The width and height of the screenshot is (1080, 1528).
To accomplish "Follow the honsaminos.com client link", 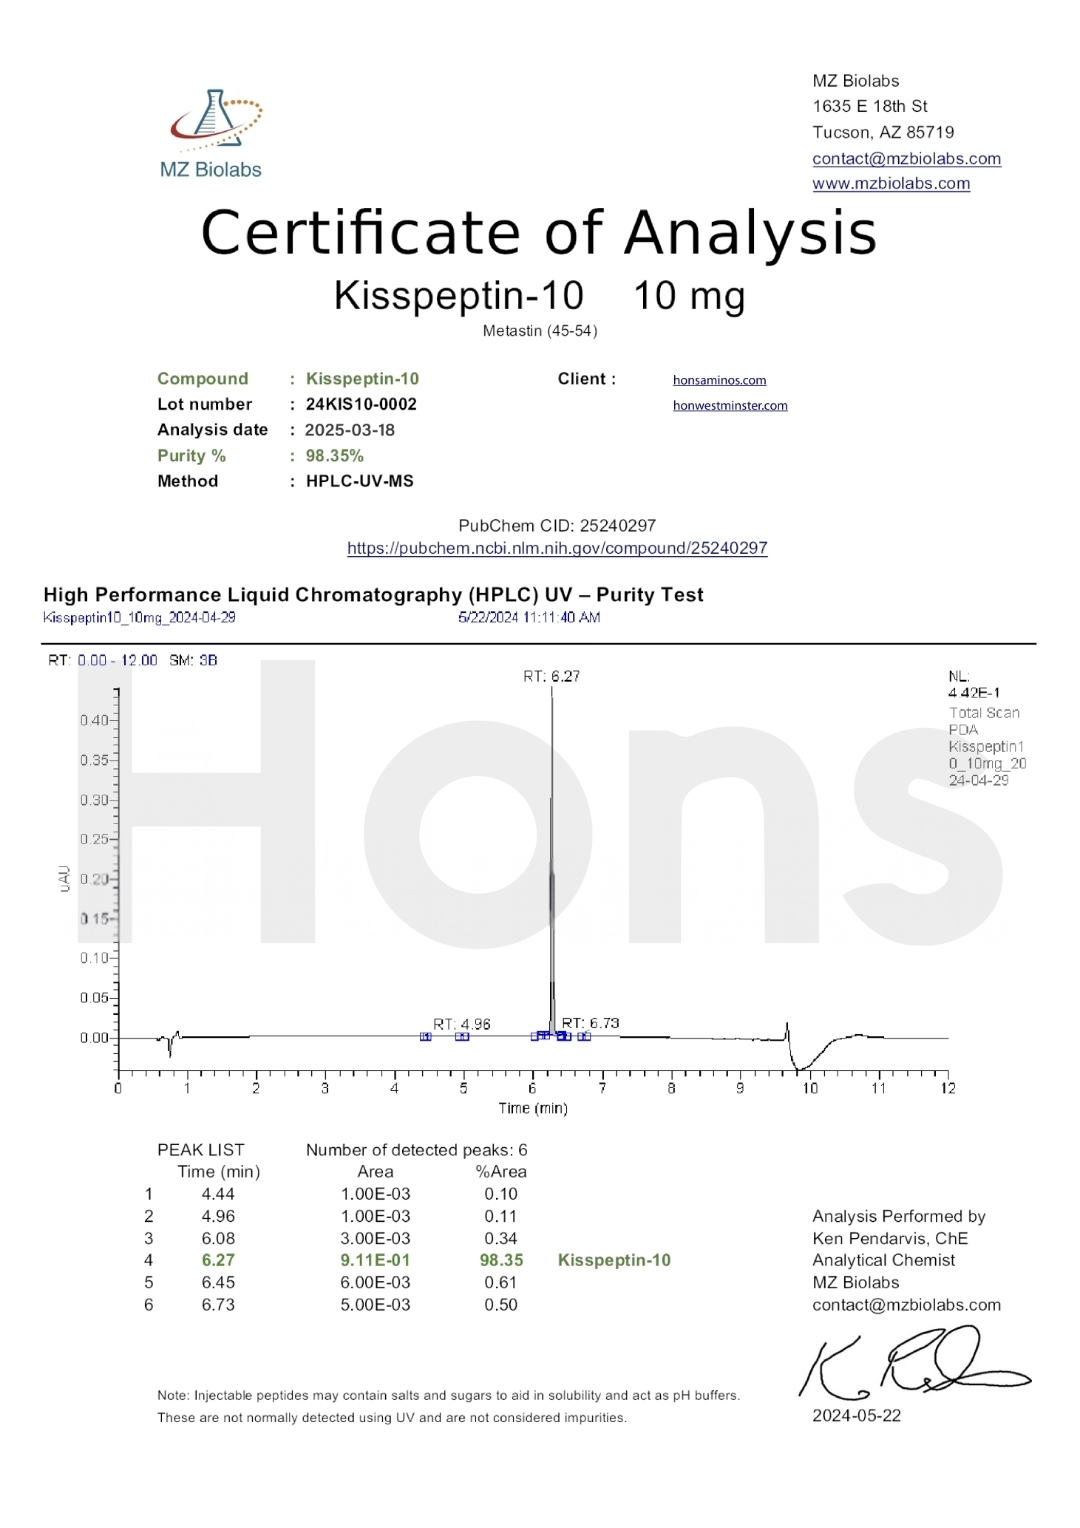I will pos(719,380).
